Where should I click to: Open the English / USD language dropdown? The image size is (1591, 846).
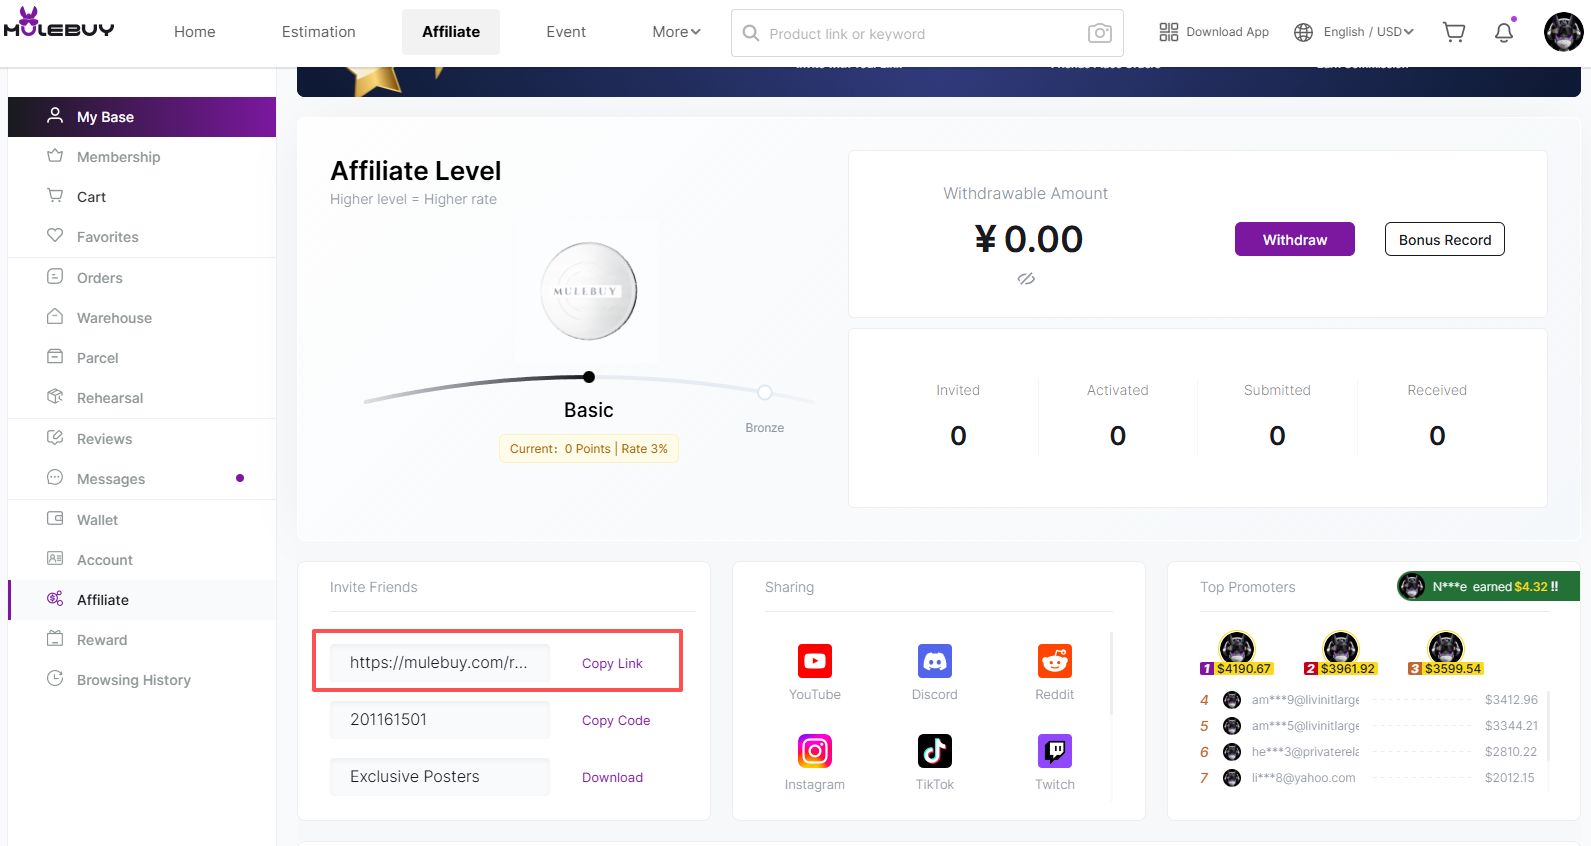click(1368, 32)
